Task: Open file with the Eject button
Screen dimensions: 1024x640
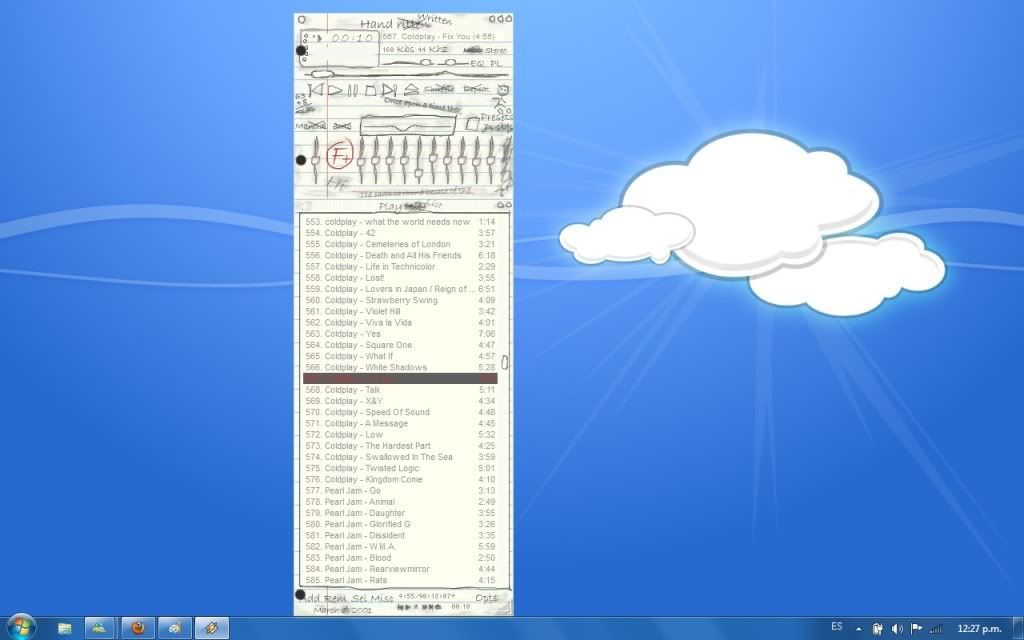Action: point(411,89)
